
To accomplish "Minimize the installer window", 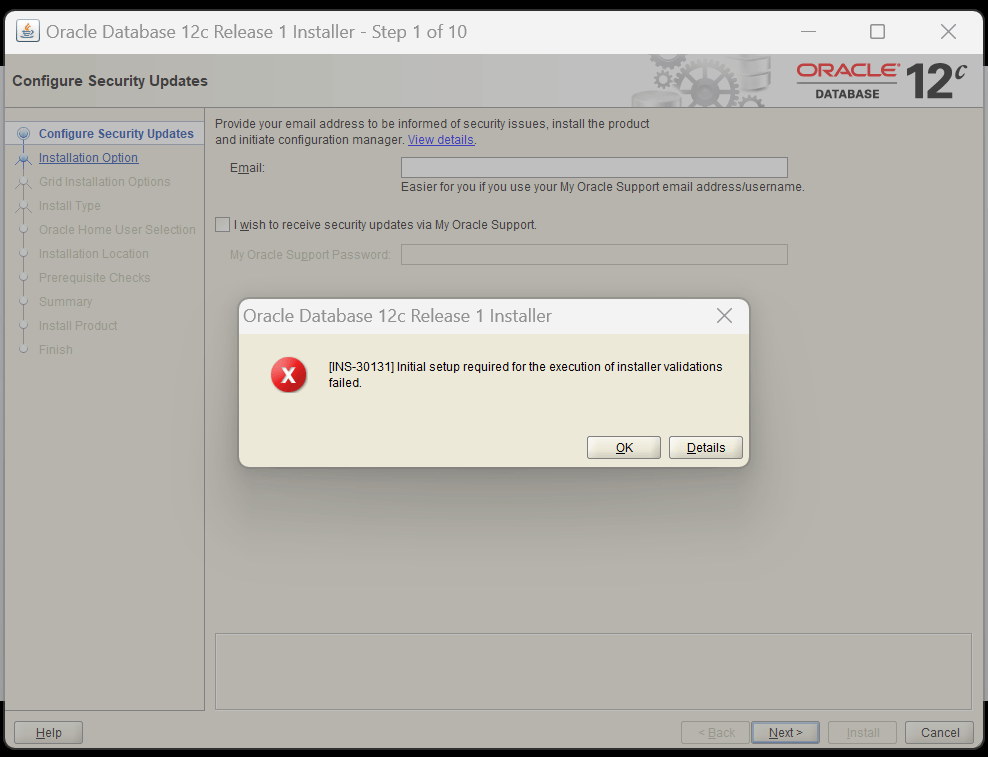I will click(x=808, y=32).
